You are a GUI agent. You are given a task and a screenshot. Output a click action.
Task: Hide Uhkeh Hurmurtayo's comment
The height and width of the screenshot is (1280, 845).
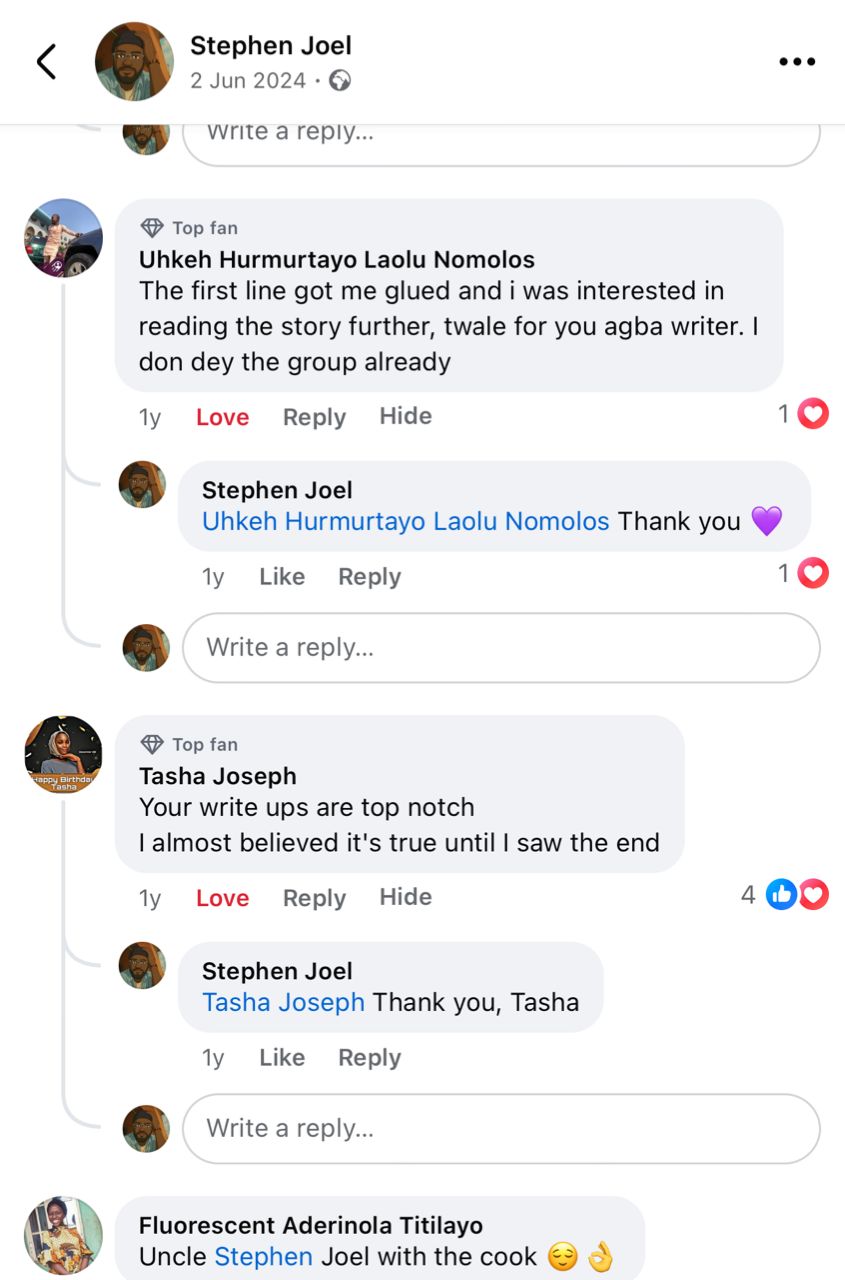(x=405, y=416)
